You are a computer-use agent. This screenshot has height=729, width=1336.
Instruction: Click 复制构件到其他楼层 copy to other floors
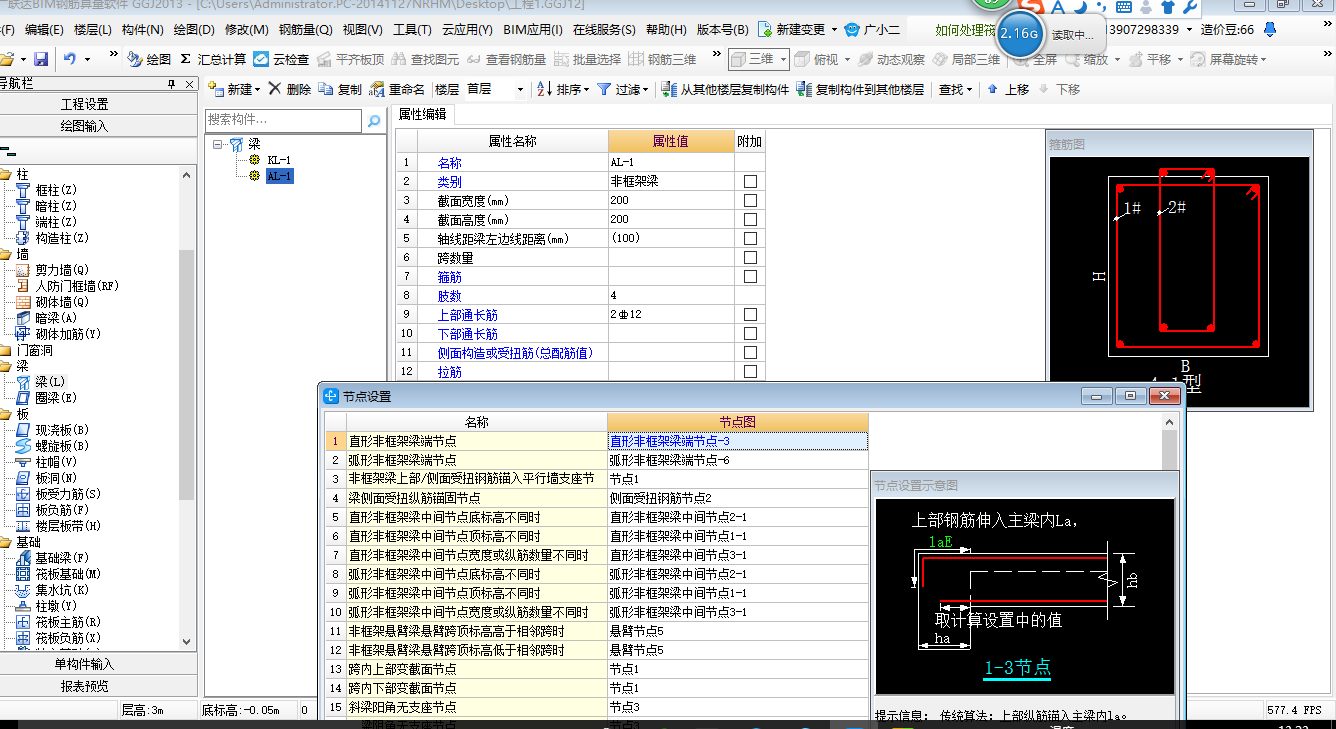pyautogui.click(x=860, y=89)
